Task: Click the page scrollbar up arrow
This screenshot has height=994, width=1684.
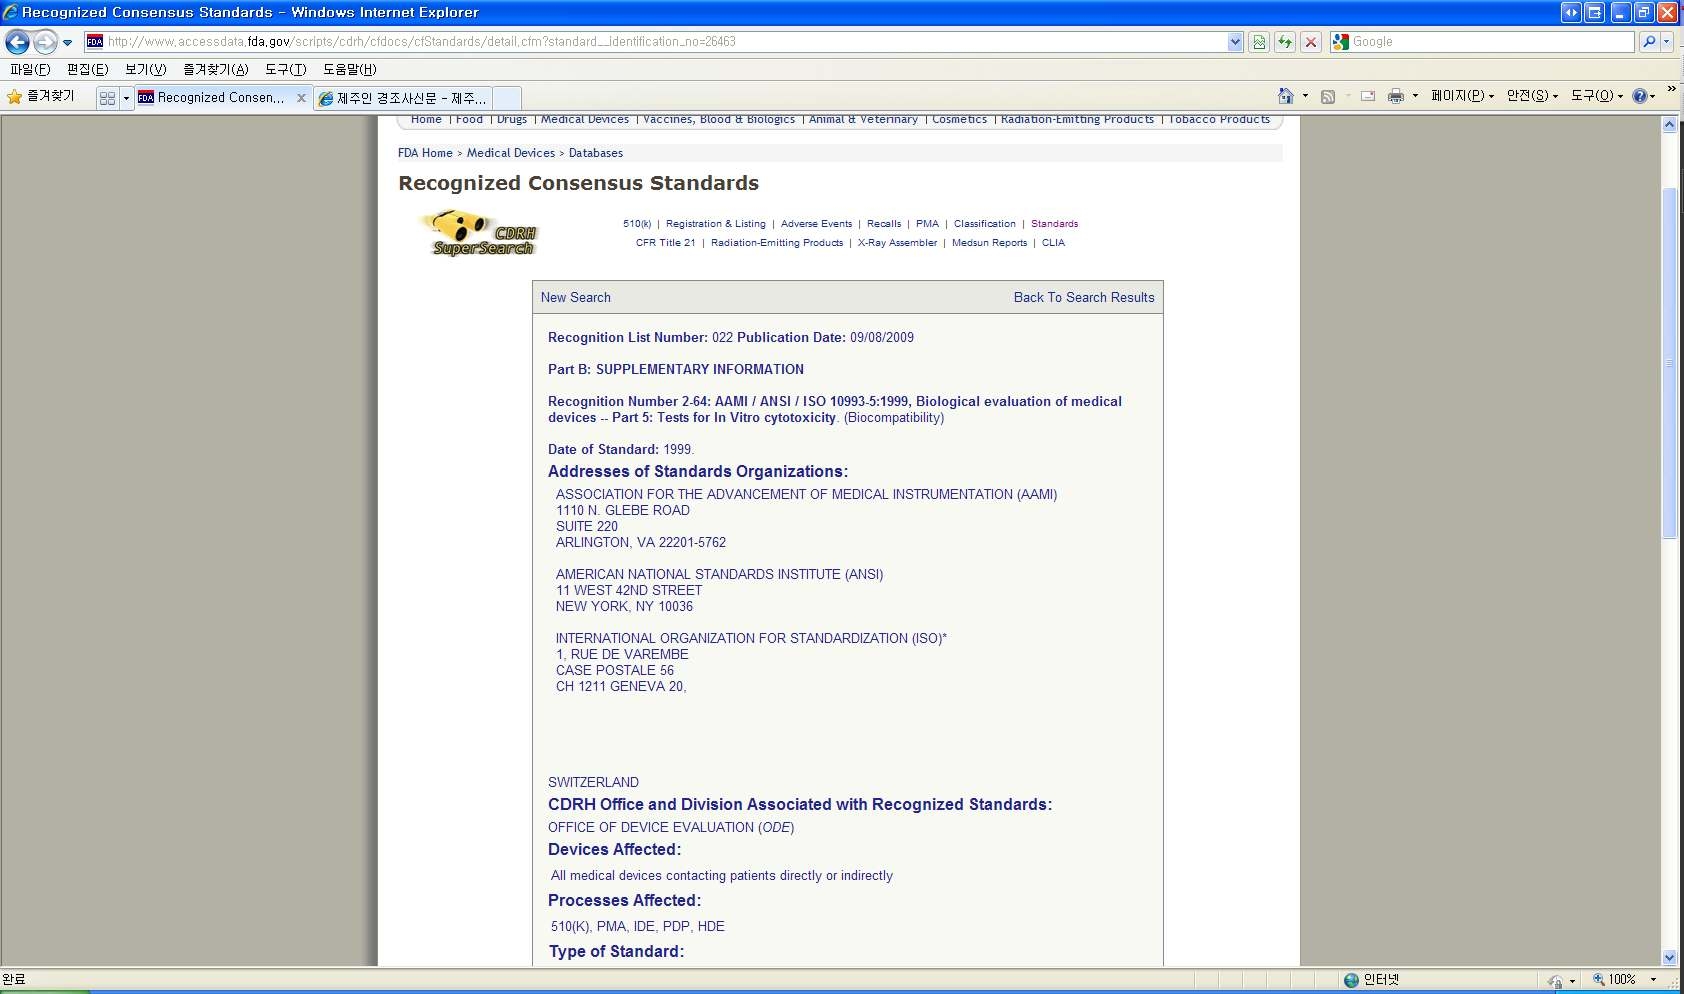Action: pyautogui.click(x=1669, y=125)
